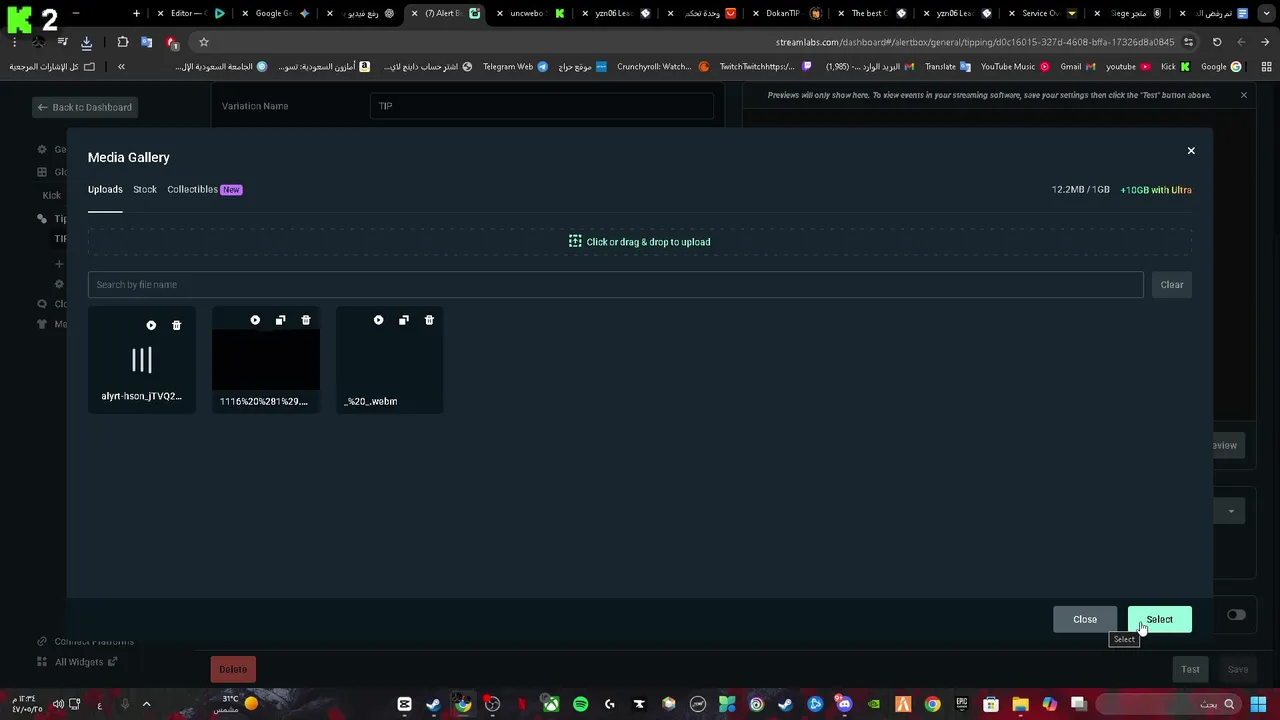Play the alyrt-hson audio file preview
Image resolution: width=1280 pixels, height=720 pixels.
click(151, 325)
